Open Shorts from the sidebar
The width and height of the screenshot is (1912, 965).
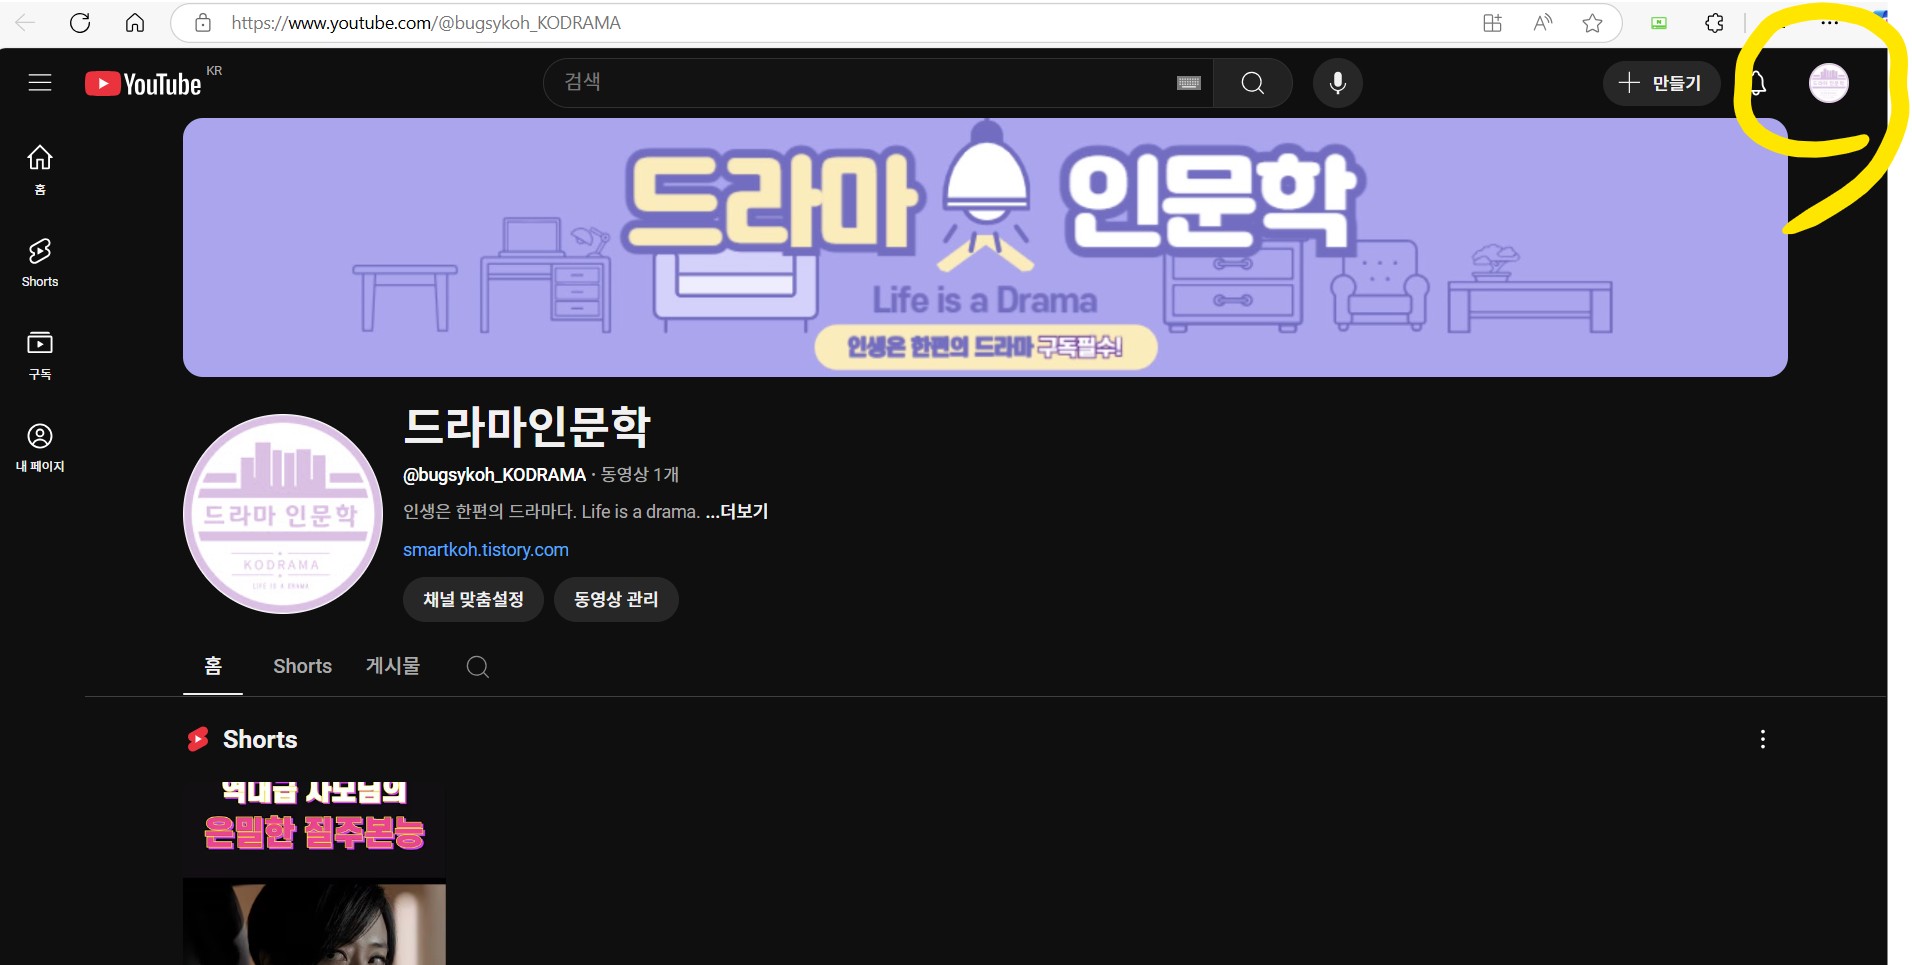[40, 263]
